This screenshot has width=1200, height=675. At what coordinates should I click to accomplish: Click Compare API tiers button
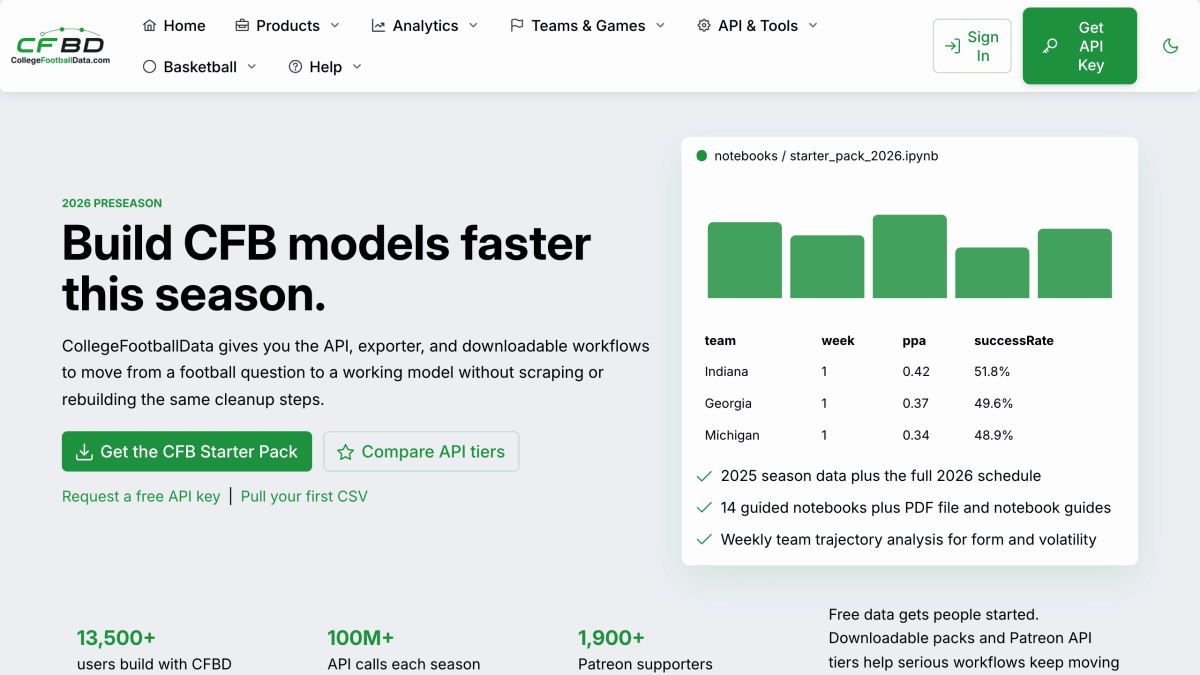421,452
